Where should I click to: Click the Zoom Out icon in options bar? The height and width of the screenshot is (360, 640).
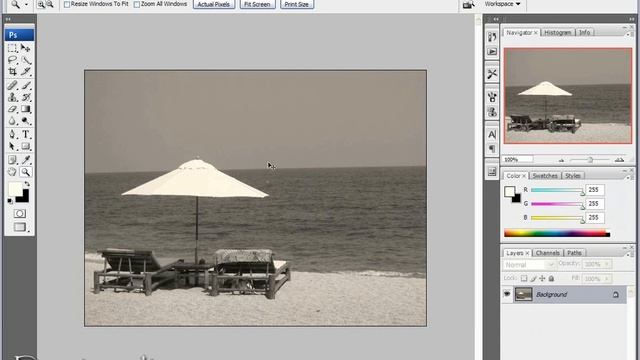pyautogui.click(x=50, y=4)
